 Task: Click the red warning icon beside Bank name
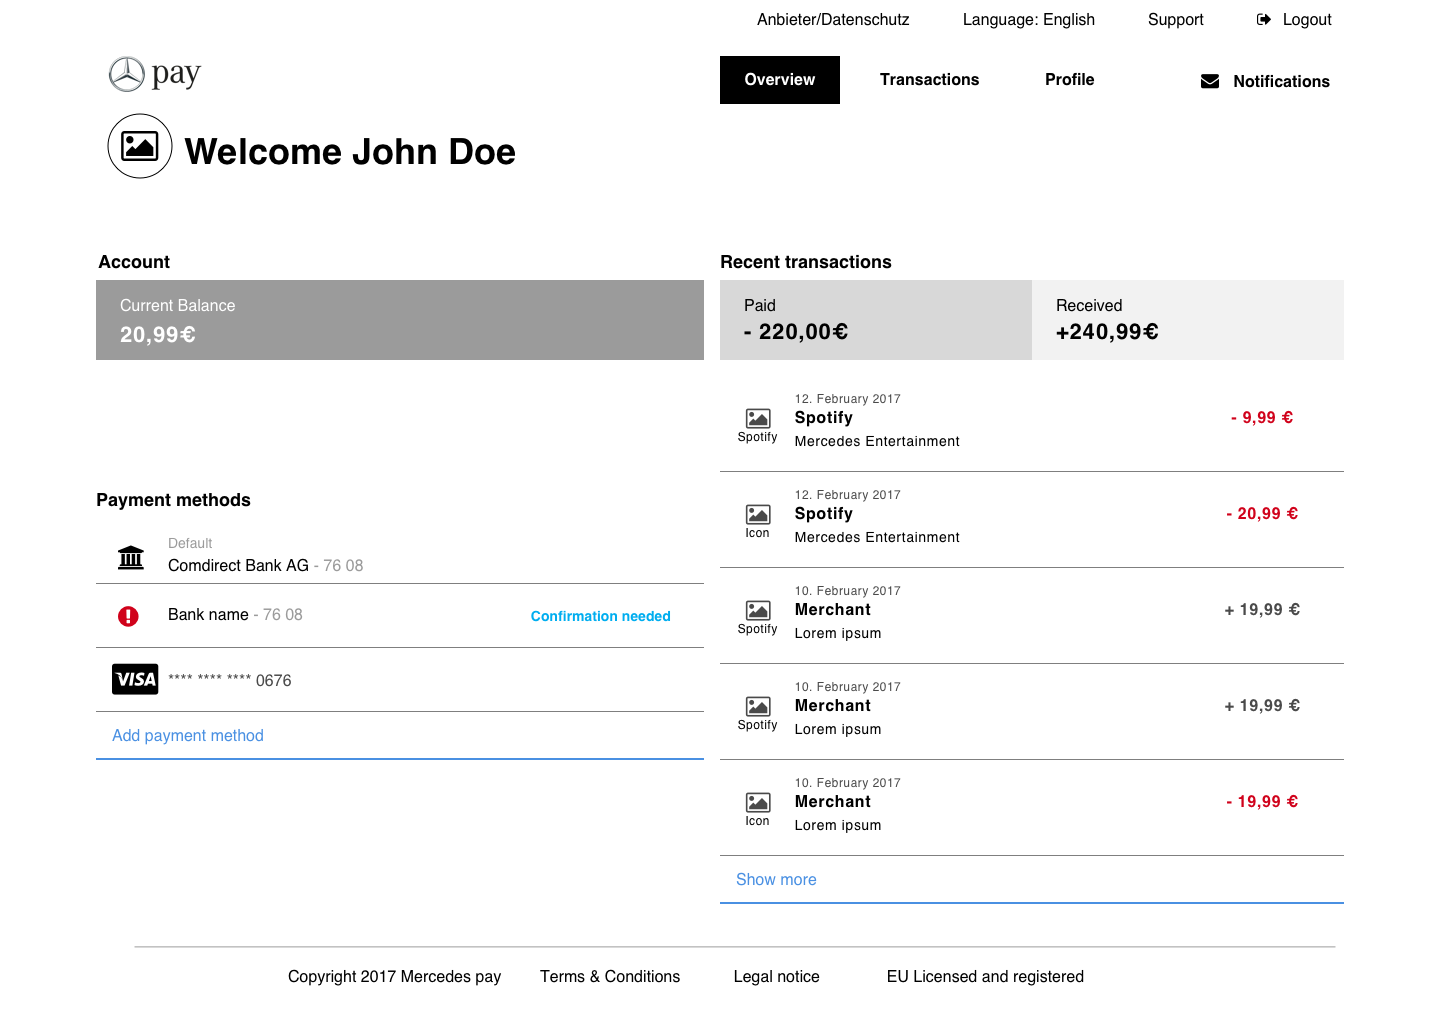point(128,616)
